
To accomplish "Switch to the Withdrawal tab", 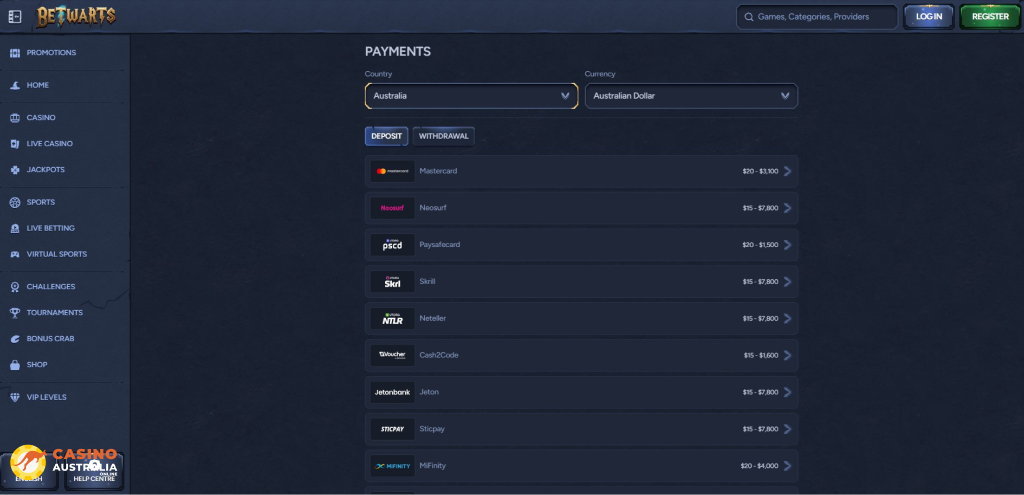I will tap(443, 136).
